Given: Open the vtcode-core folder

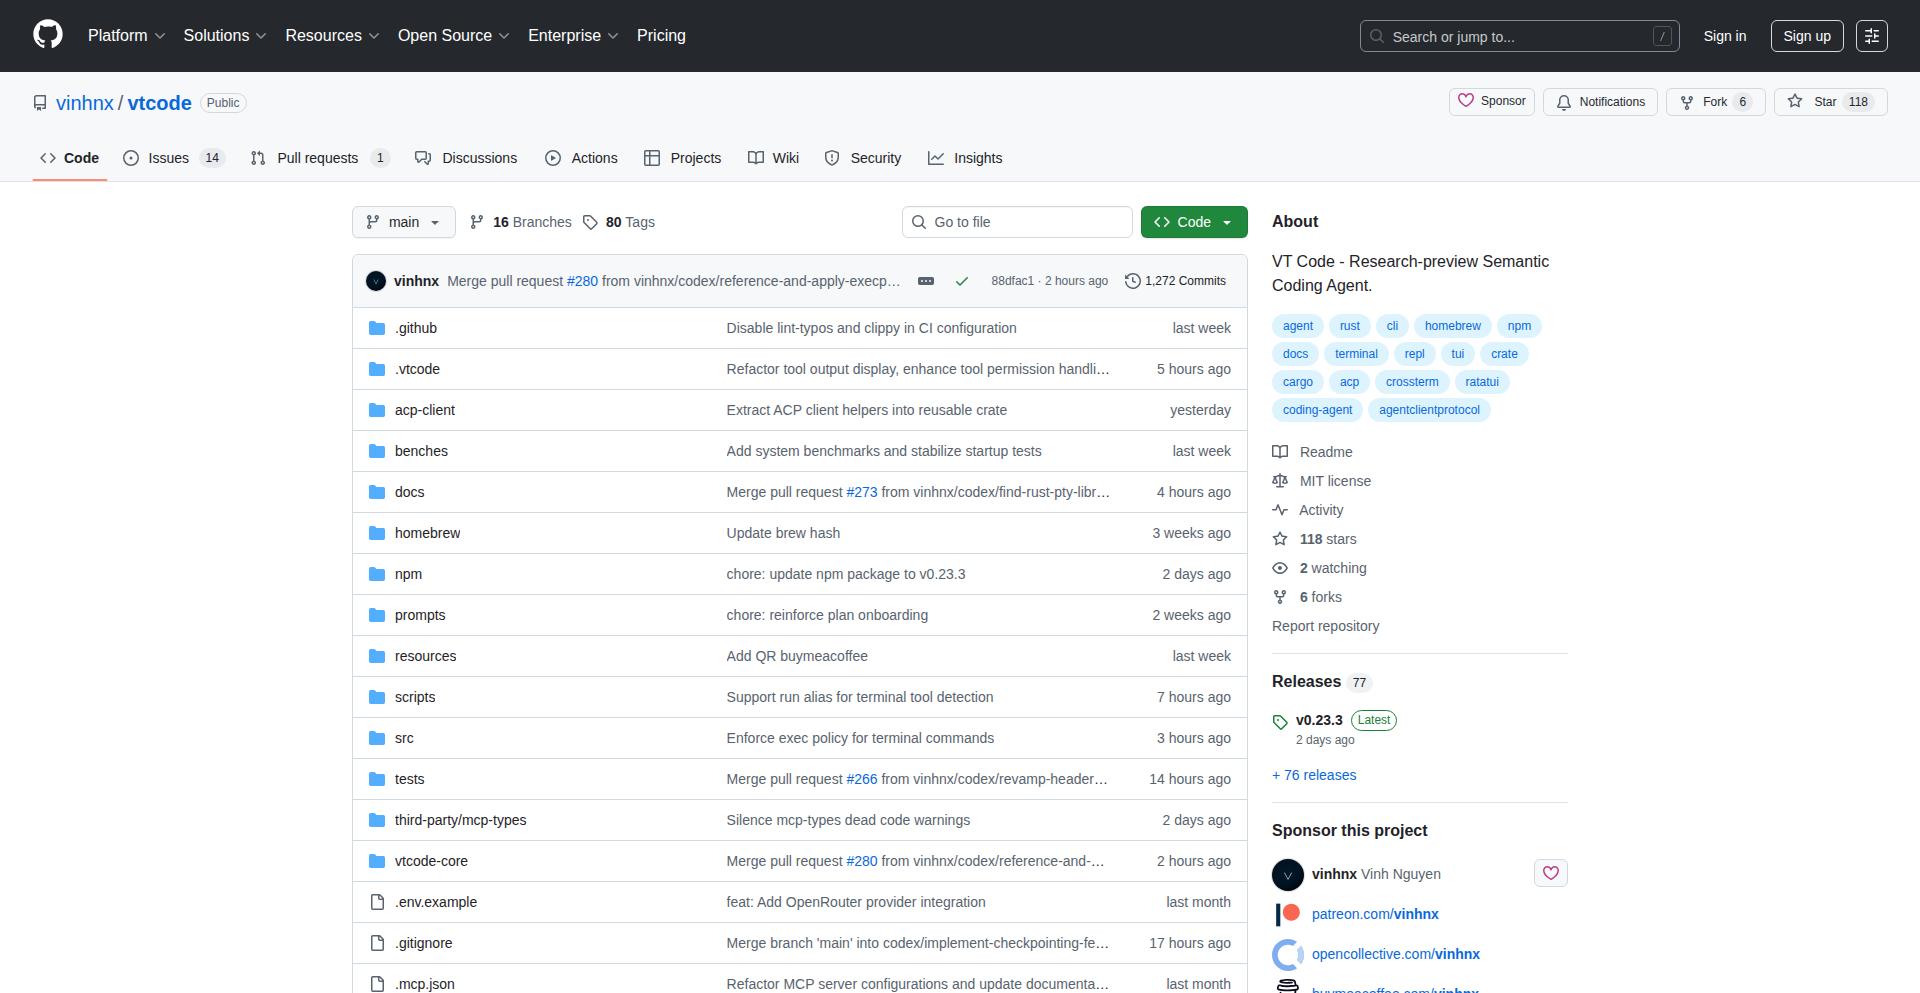Looking at the screenshot, I should click(431, 861).
